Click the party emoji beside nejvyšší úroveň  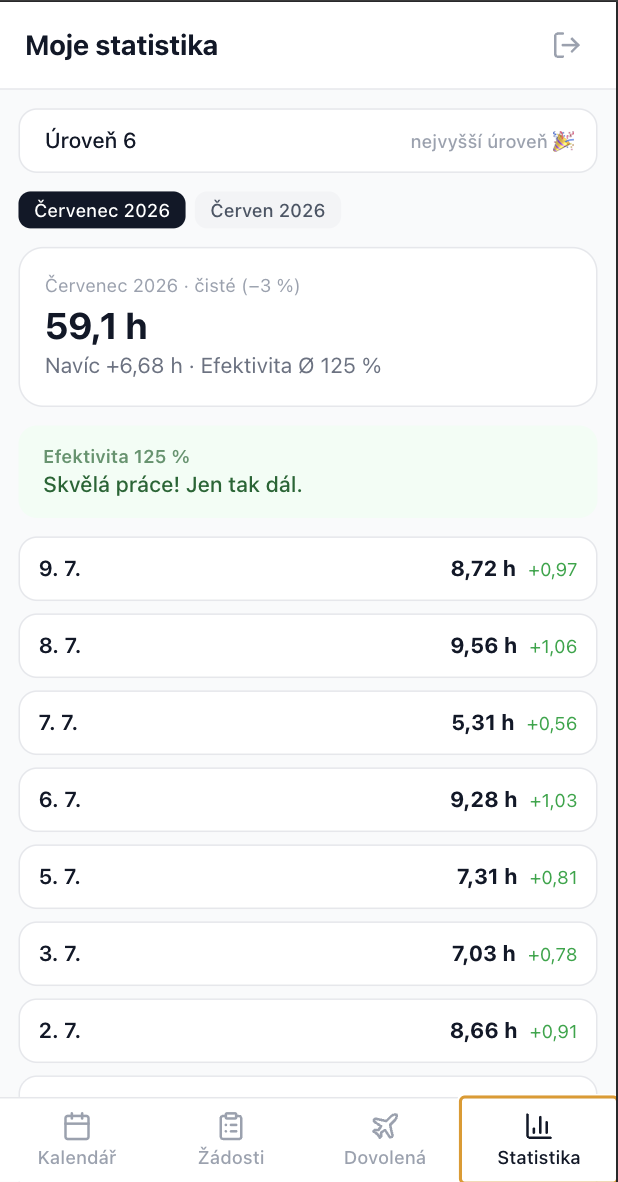pos(563,141)
